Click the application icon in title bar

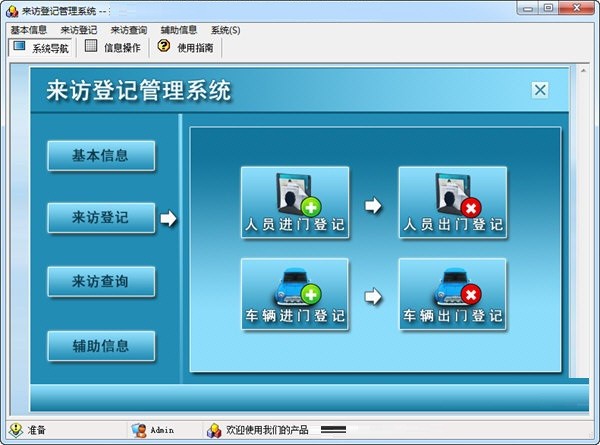pyautogui.click(x=11, y=11)
